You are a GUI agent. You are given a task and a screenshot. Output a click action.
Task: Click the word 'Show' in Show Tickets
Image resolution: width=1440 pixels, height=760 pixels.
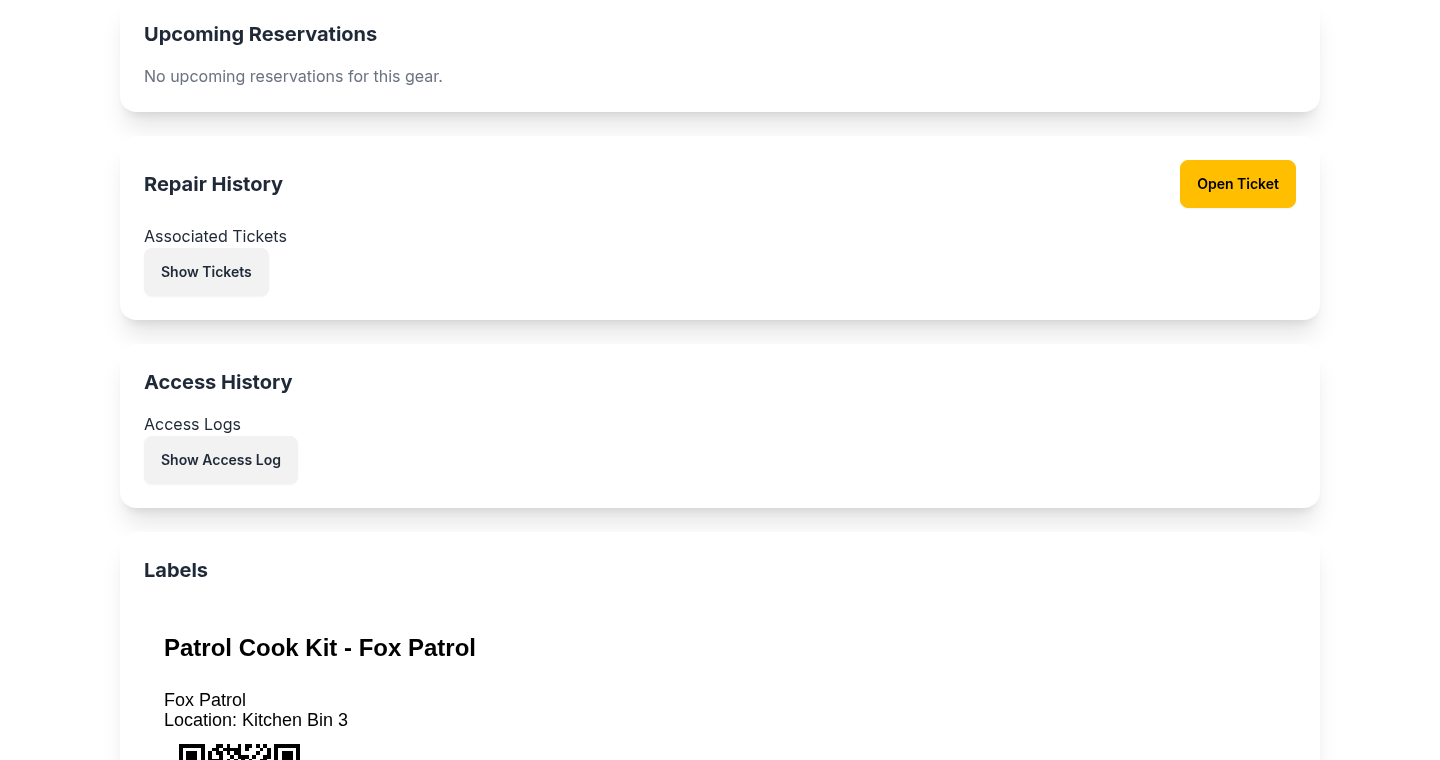point(180,272)
